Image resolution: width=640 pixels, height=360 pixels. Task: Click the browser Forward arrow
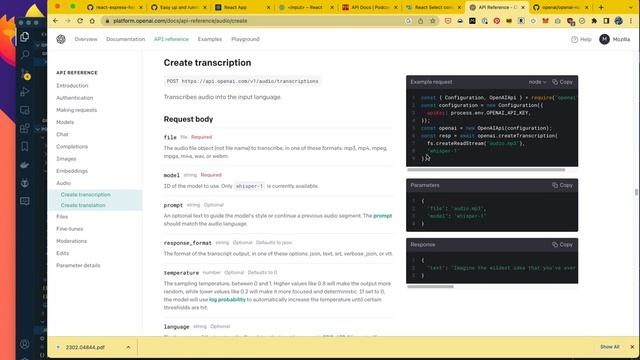click(68, 21)
